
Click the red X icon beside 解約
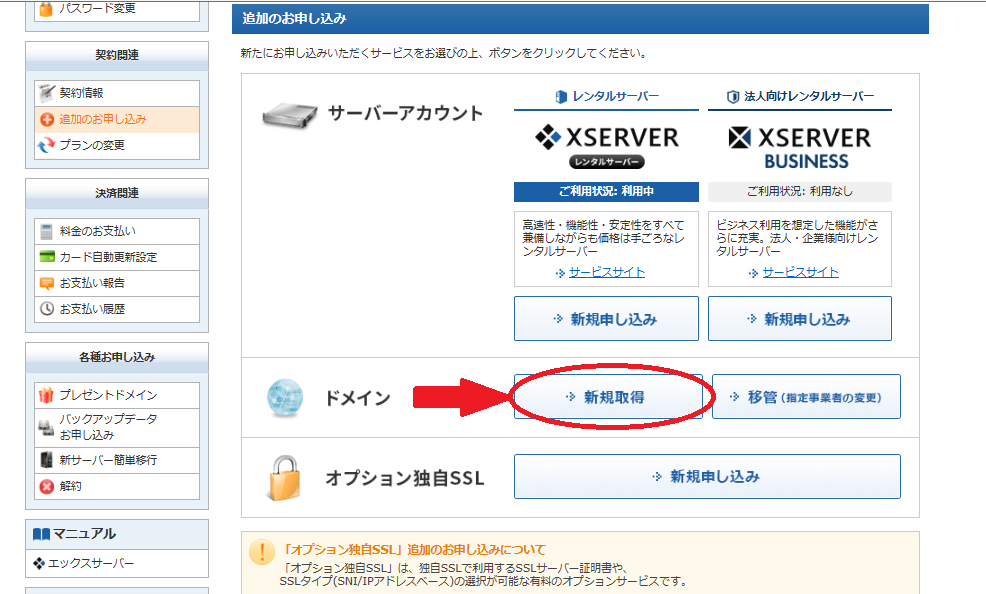tap(46, 486)
